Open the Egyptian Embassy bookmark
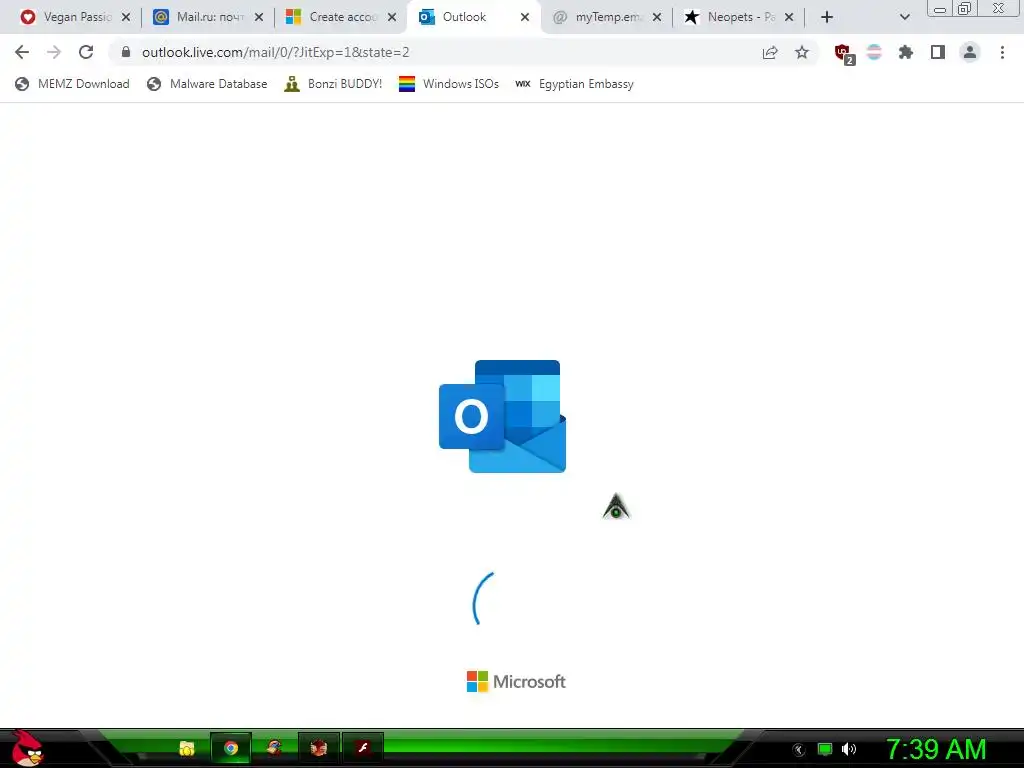This screenshot has width=1024, height=768. (x=574, y=84)
